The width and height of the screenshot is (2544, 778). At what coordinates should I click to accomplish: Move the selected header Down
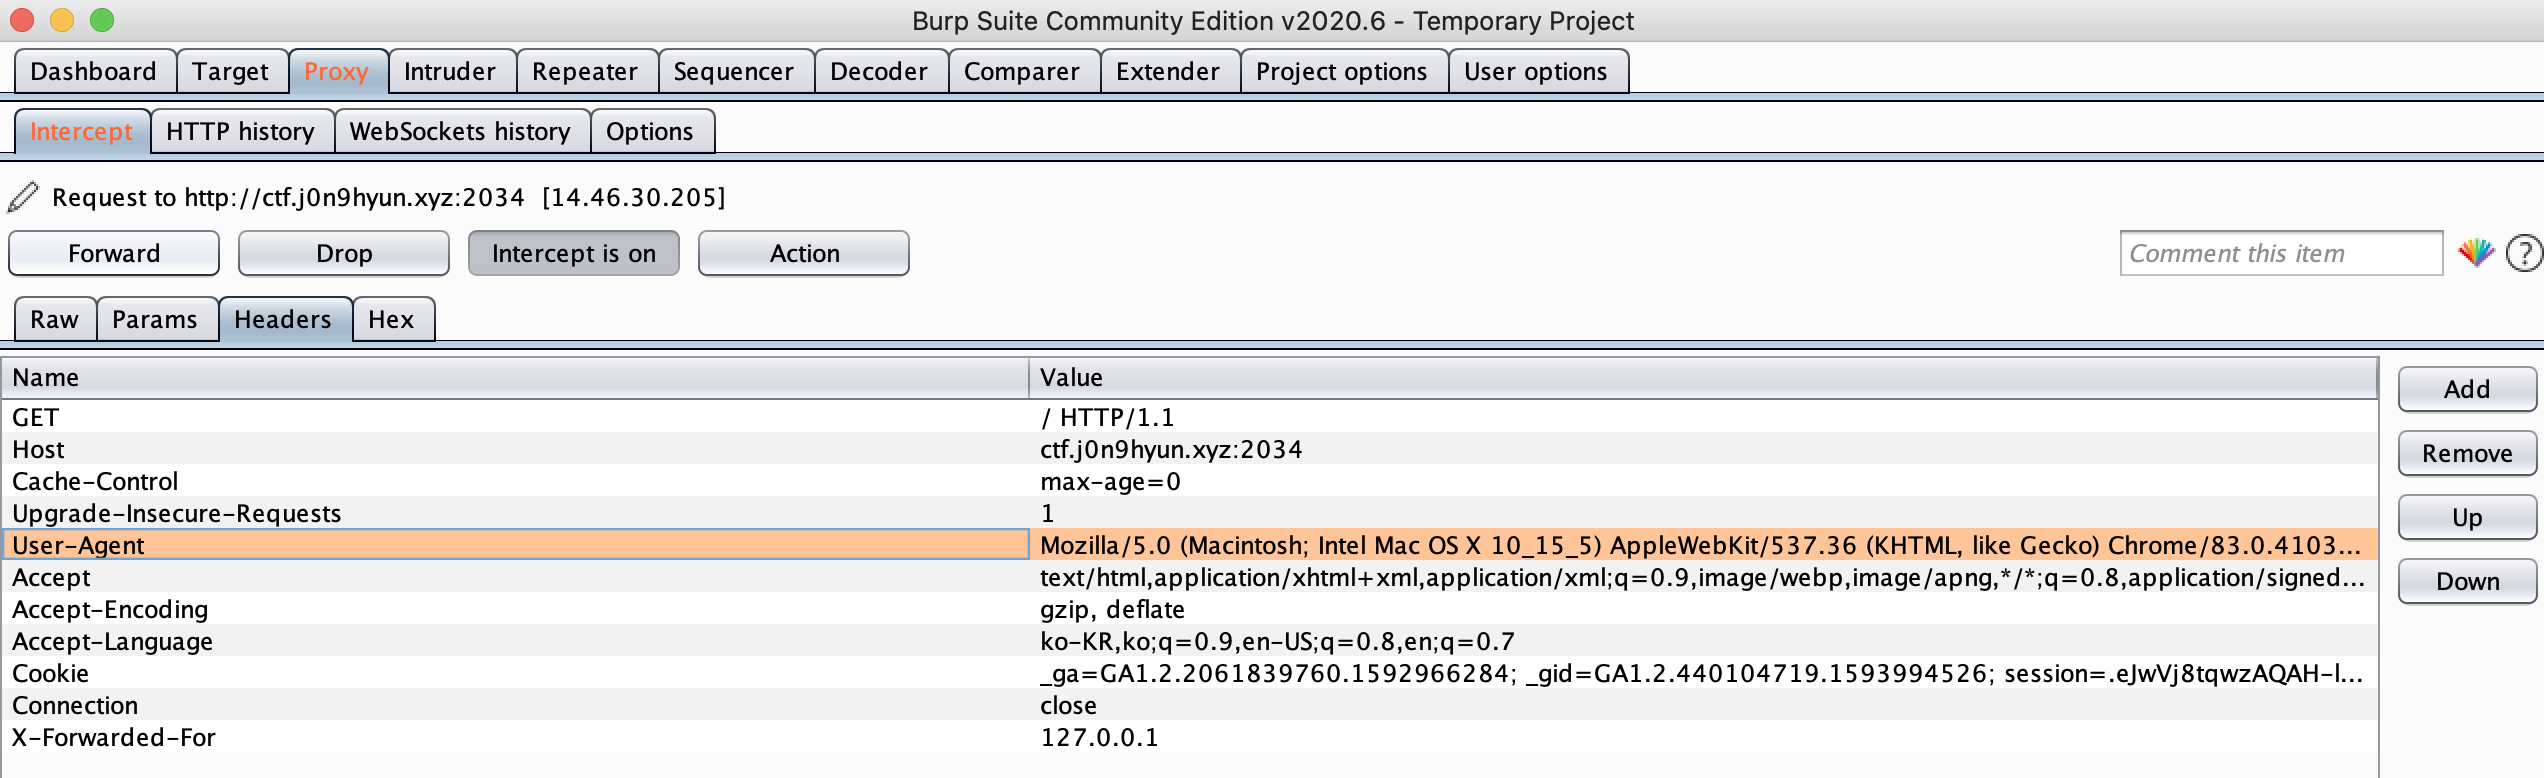(x=2467, y=581)
